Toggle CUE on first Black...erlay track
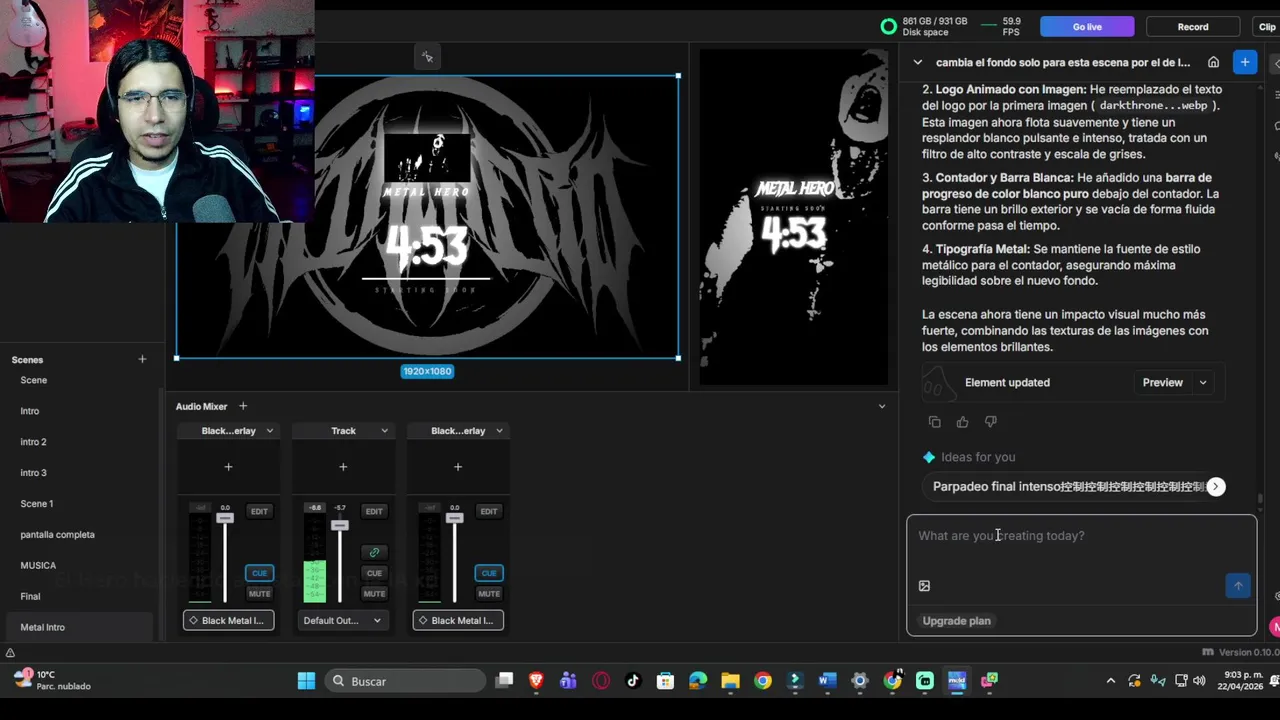This screenshot has height=720, width=1280. point(259,573)
